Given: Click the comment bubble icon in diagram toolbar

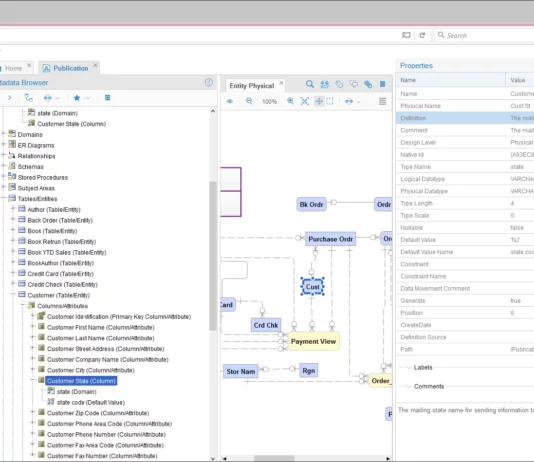Looking at the screenshot, I should pyautogui.click(x=354, y=84).
